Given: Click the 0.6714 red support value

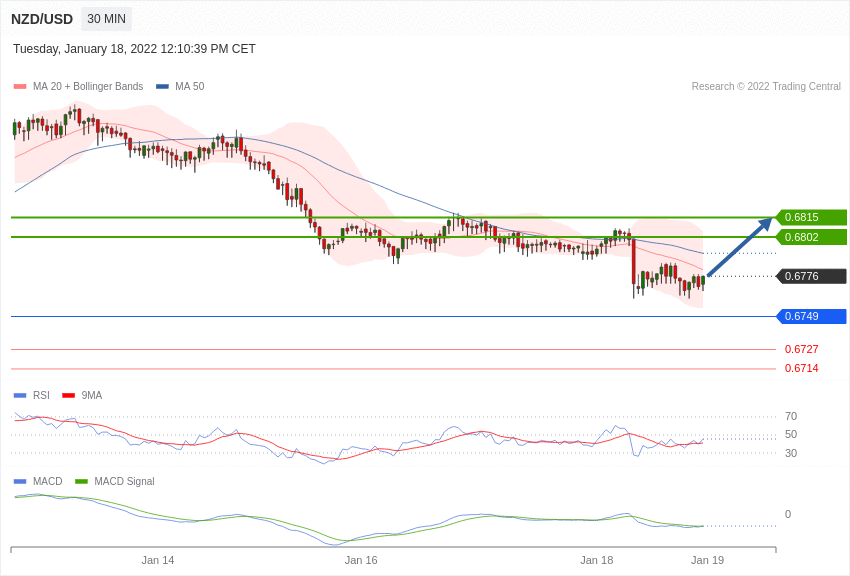Looking at the screenshot, I should (x=801, y=368).
